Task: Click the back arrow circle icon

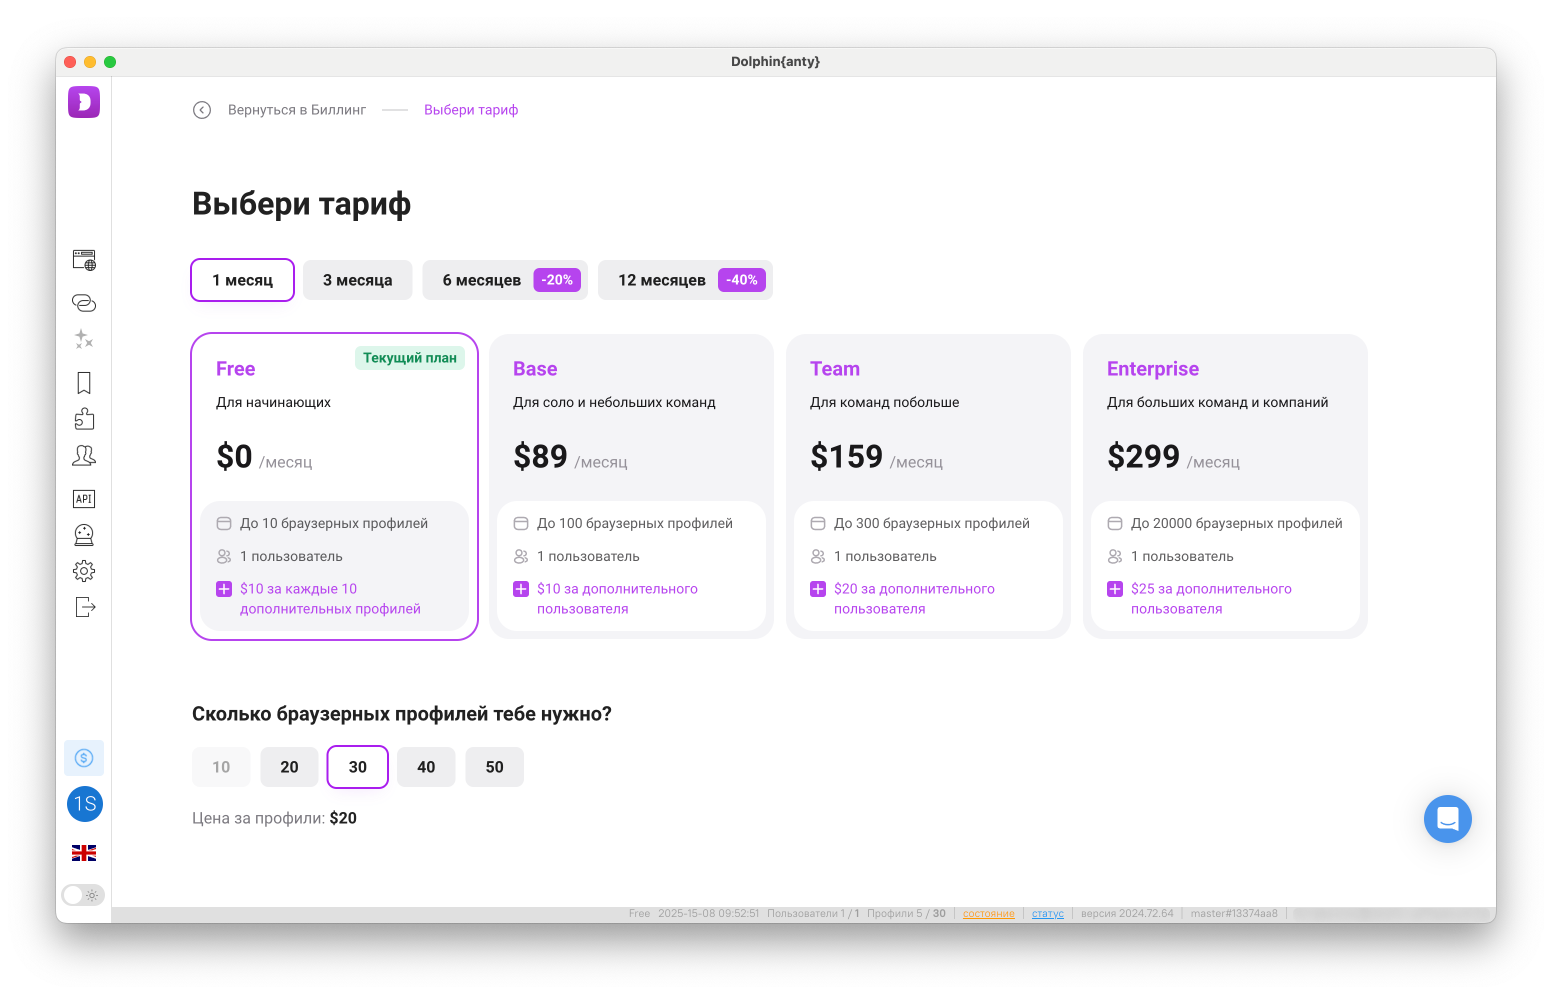Action: [202, 110]
